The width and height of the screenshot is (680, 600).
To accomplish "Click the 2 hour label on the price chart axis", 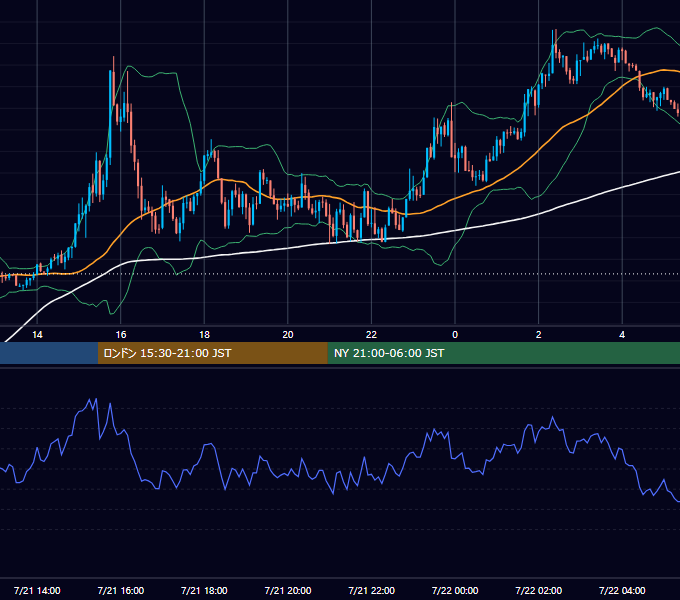I will 539,335.
